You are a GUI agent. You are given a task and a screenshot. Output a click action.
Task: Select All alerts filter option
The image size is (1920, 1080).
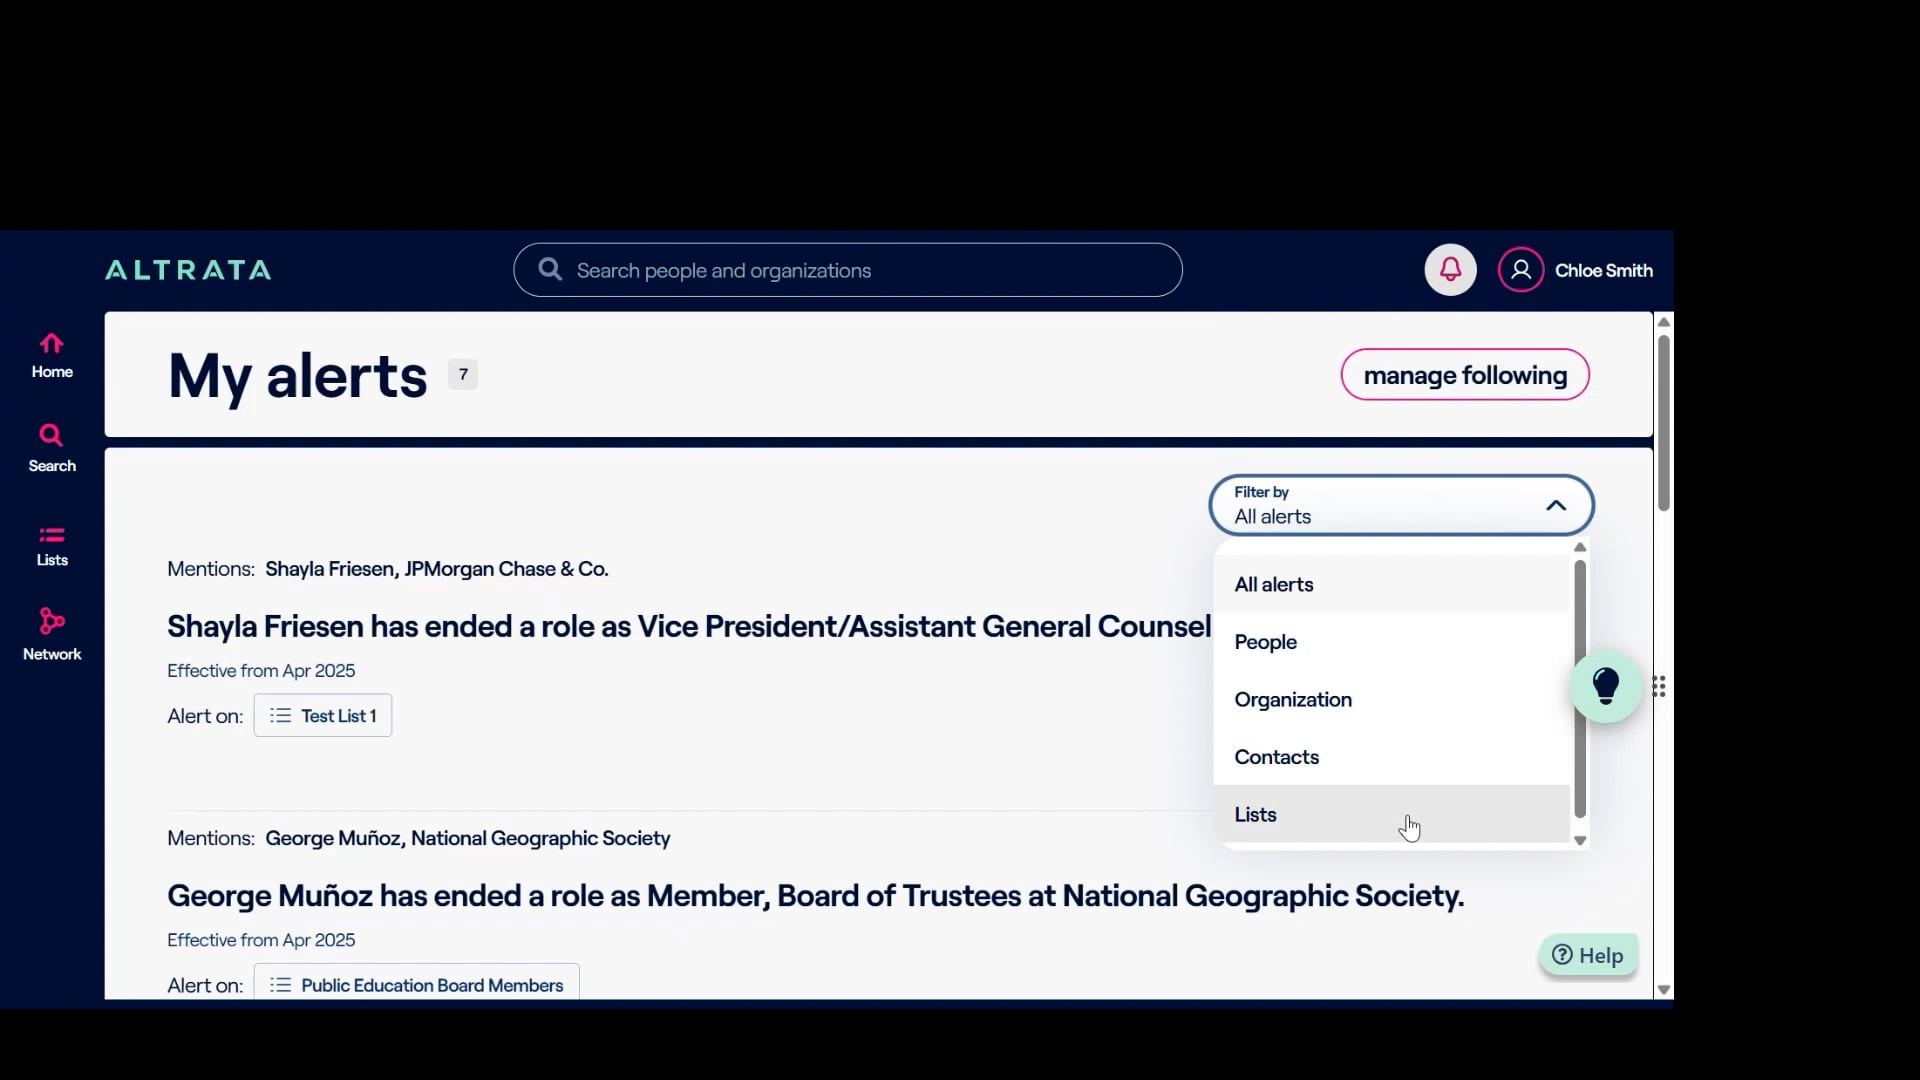[x=1274, y=585]
